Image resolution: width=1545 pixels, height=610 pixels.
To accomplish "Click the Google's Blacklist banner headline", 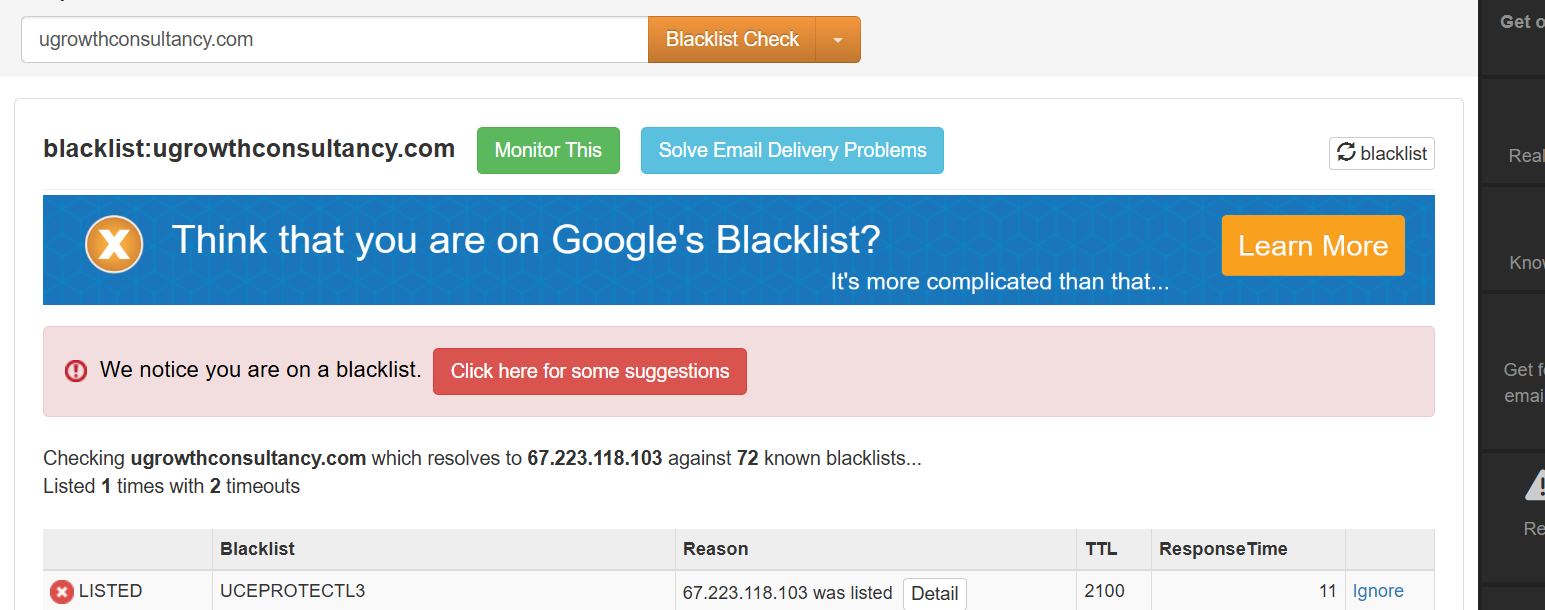I will pos(526,240).
